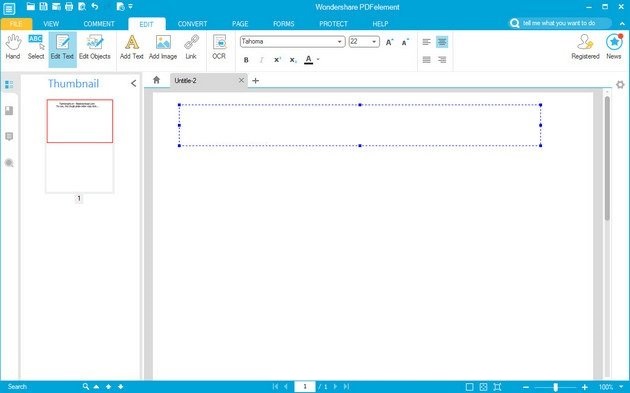
Task: Apply the font color A swatch
Action: pyautogui.click(x=309, y=60)
